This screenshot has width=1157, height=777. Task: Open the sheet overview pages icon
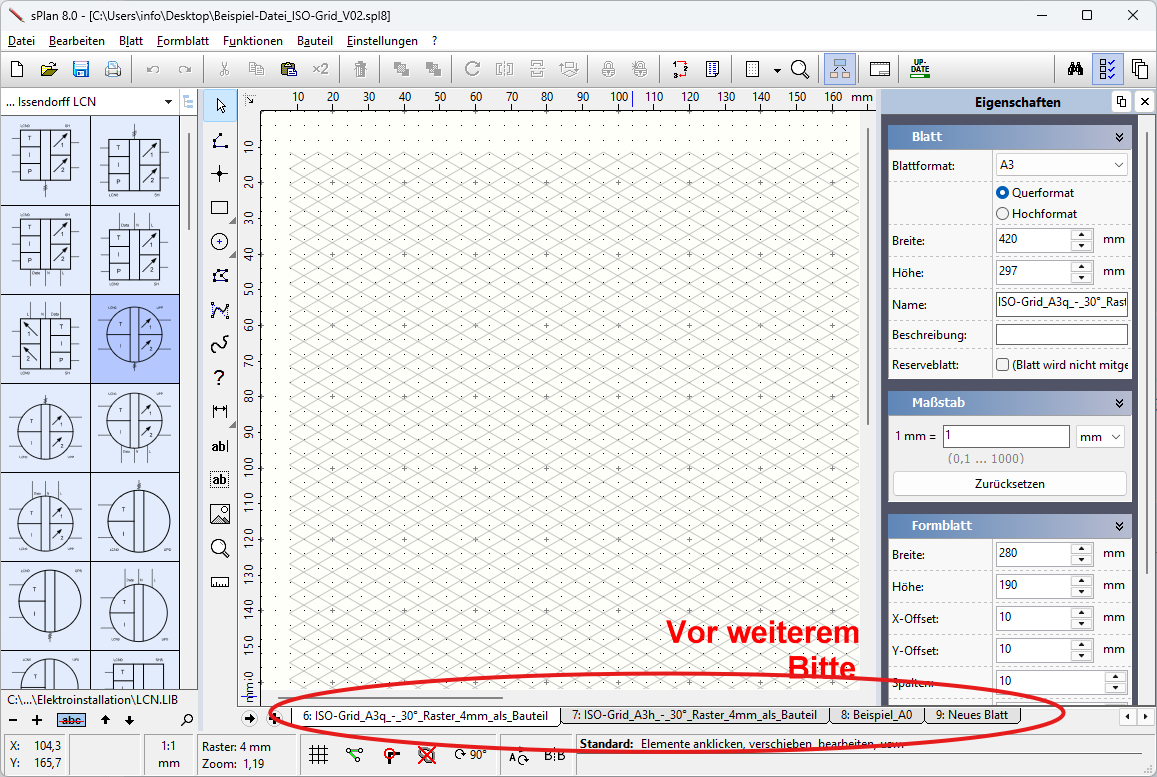tap(1139, 69)
